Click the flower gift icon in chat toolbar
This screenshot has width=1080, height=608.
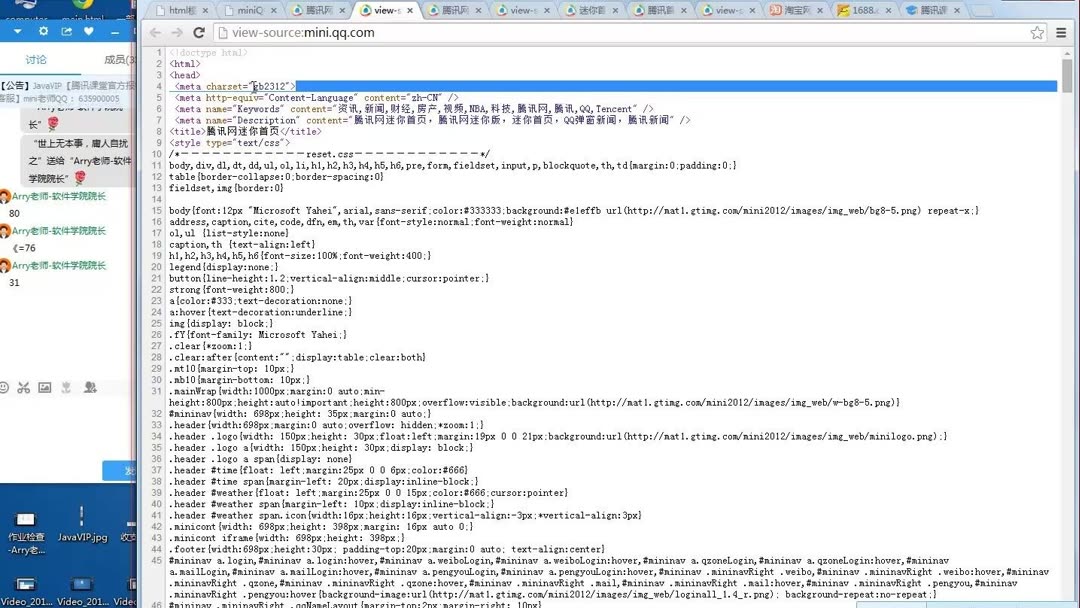click(66, 388)
